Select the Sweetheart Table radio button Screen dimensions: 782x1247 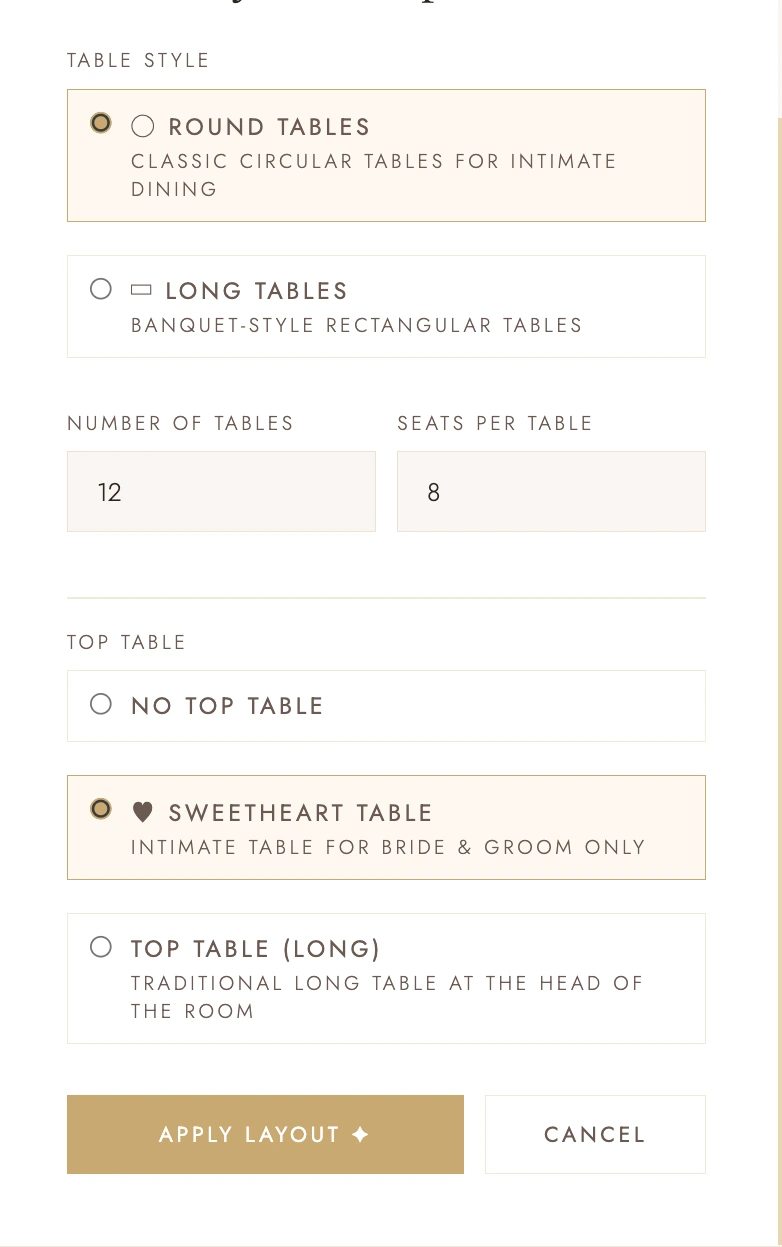click(x=101, y=808)
